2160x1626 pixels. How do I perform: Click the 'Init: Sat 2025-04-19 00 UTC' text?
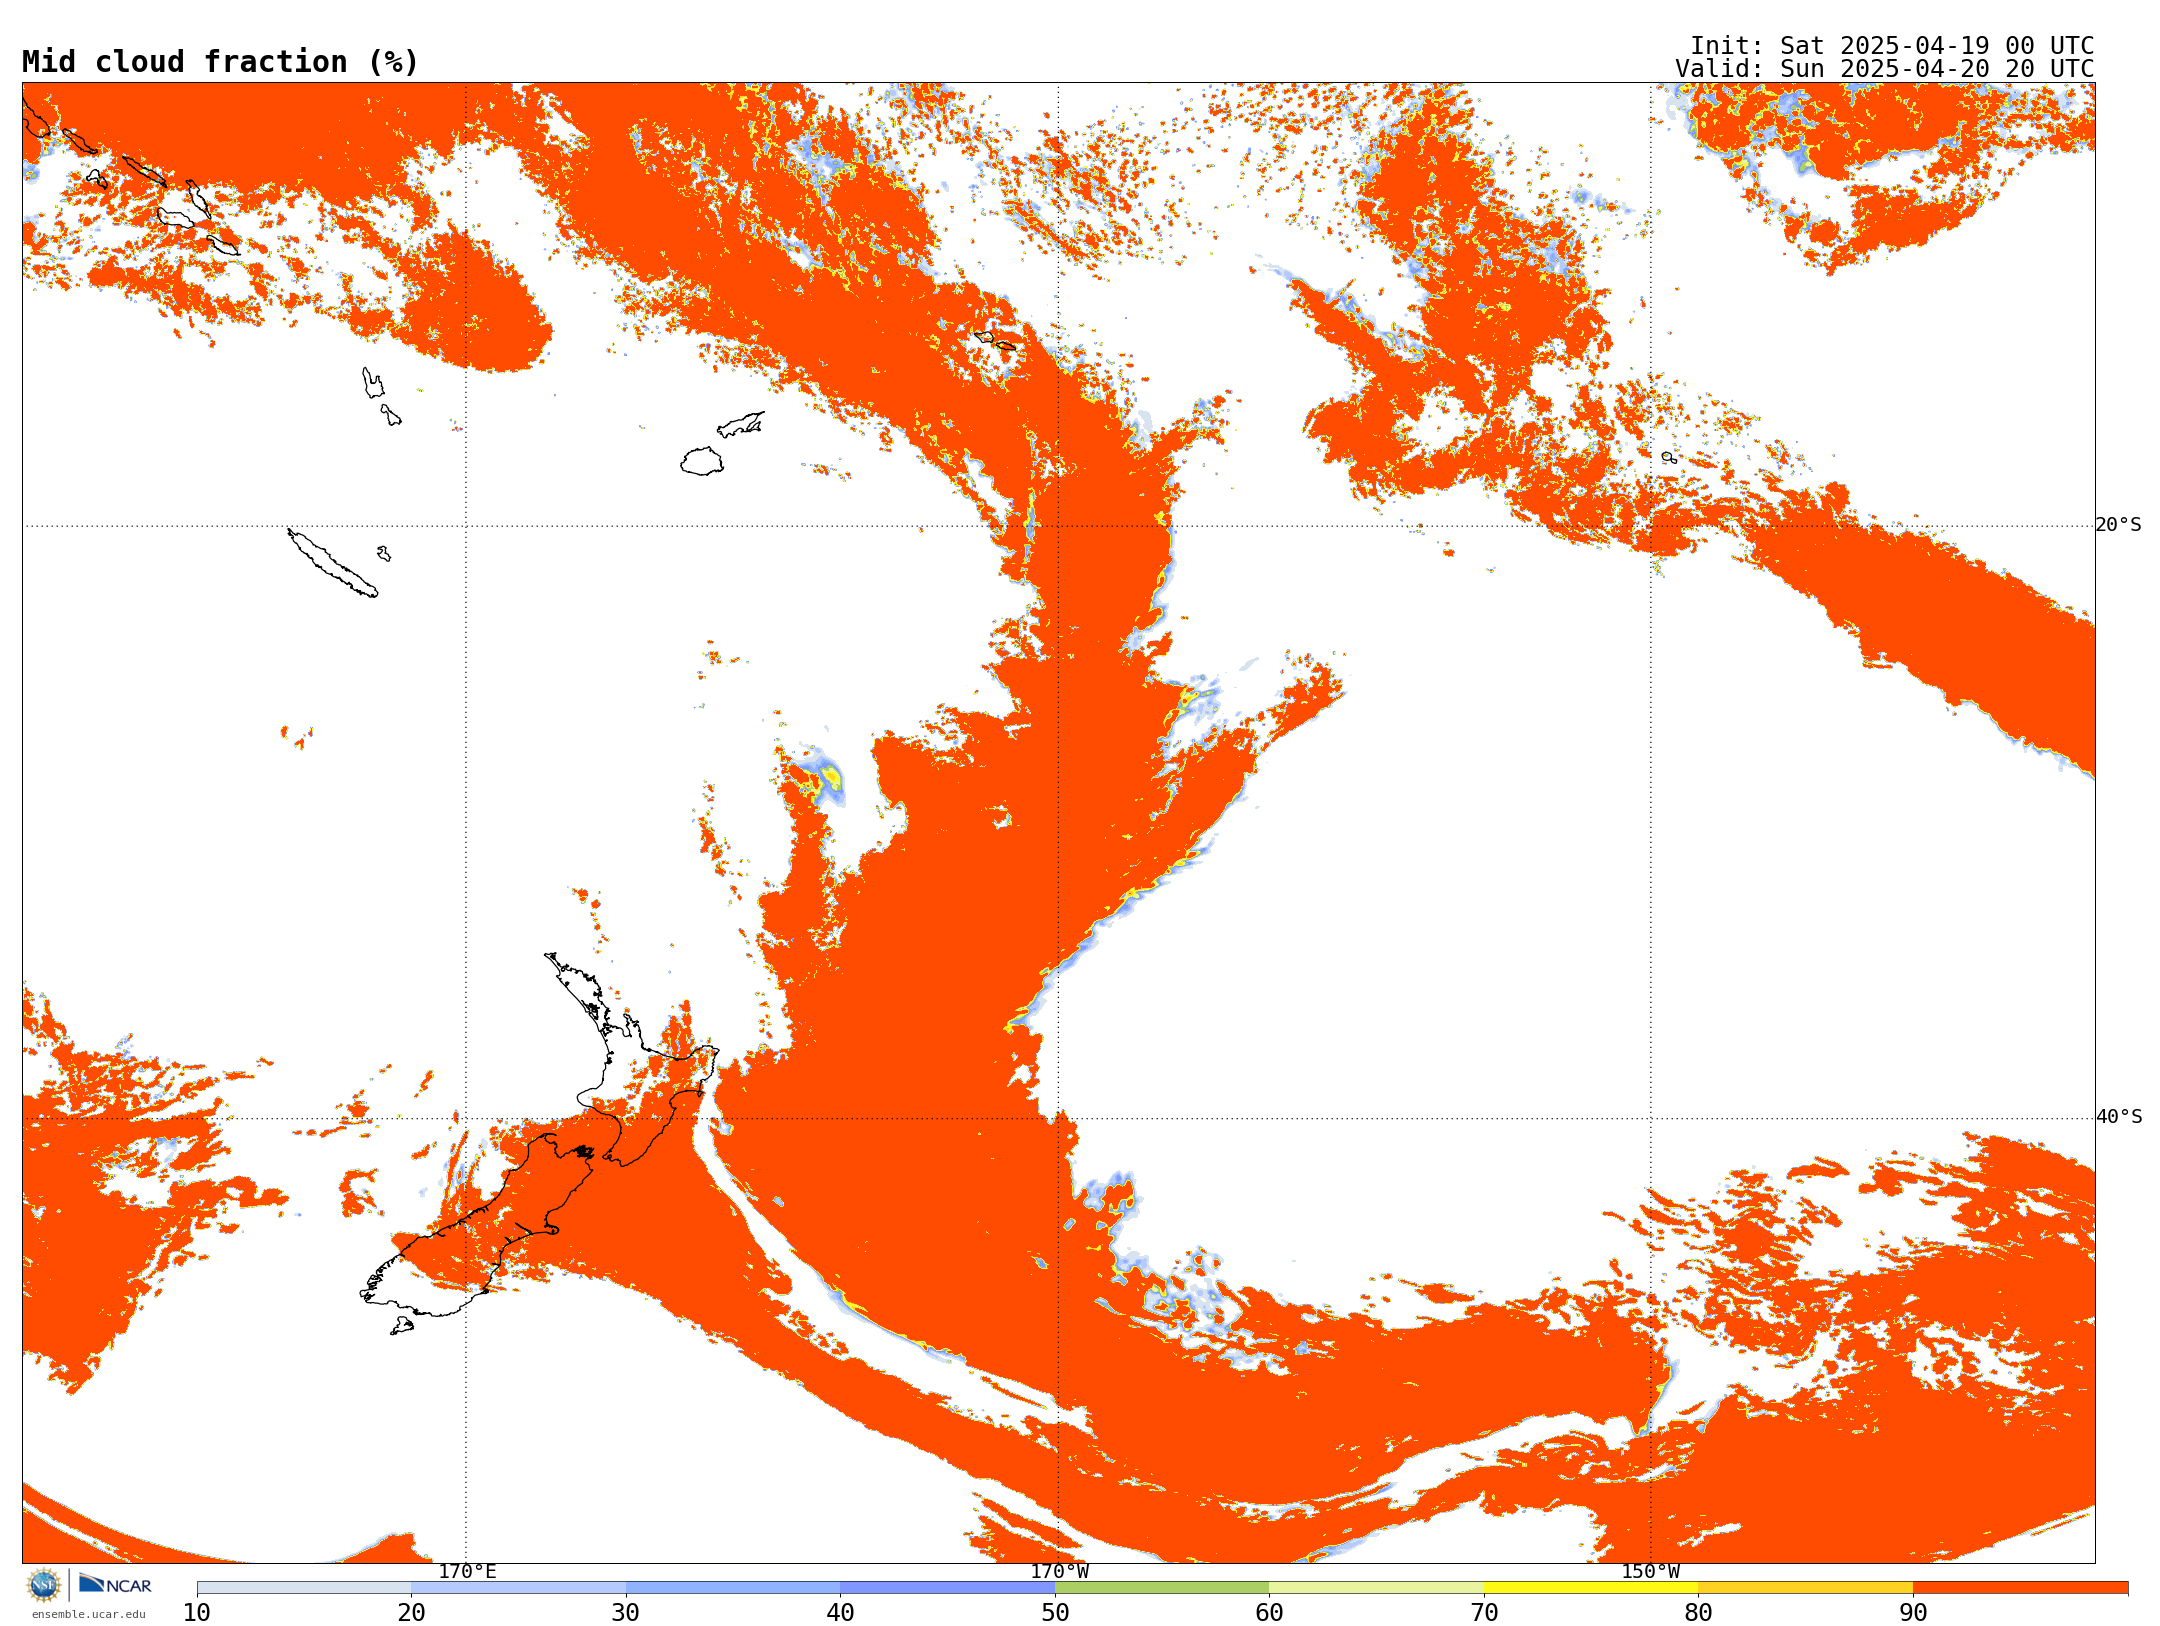coord(1892,46)
